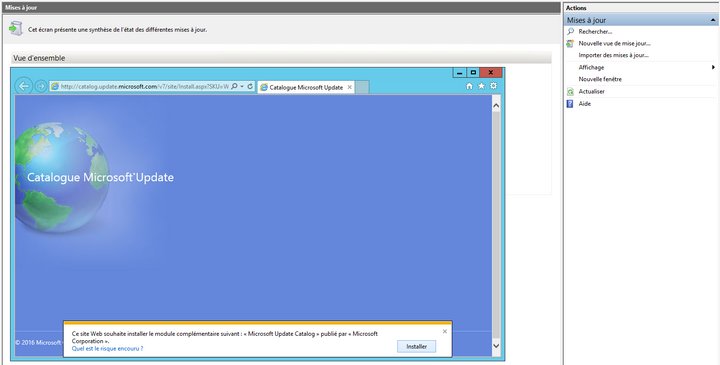Go forward with the browser forward arrow

point(40,86)
